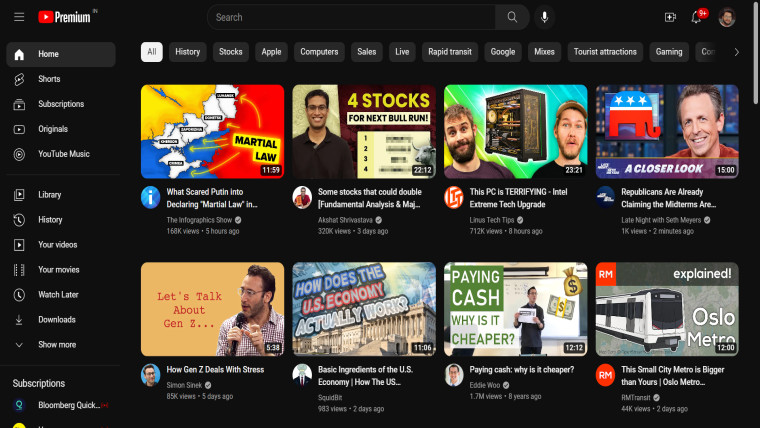The image size is (760, 428).
Task: Open Library in sidebar
Action: (x=61, y=195)
